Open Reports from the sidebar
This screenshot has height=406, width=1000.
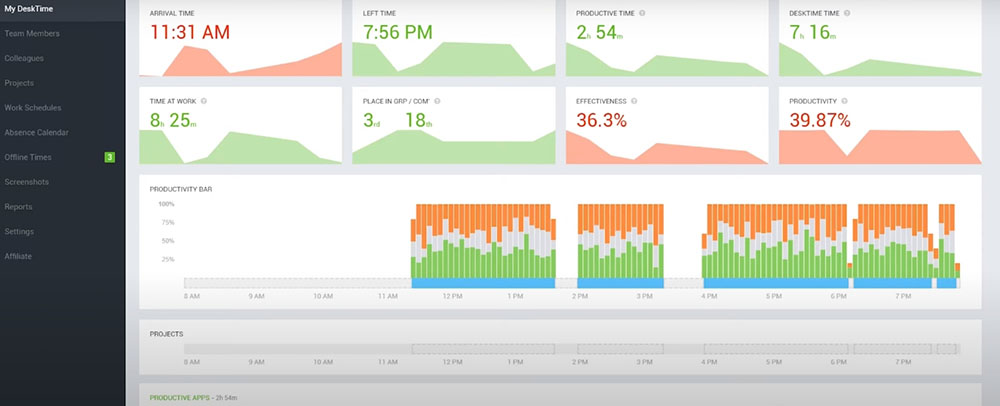tap(19, 207)
